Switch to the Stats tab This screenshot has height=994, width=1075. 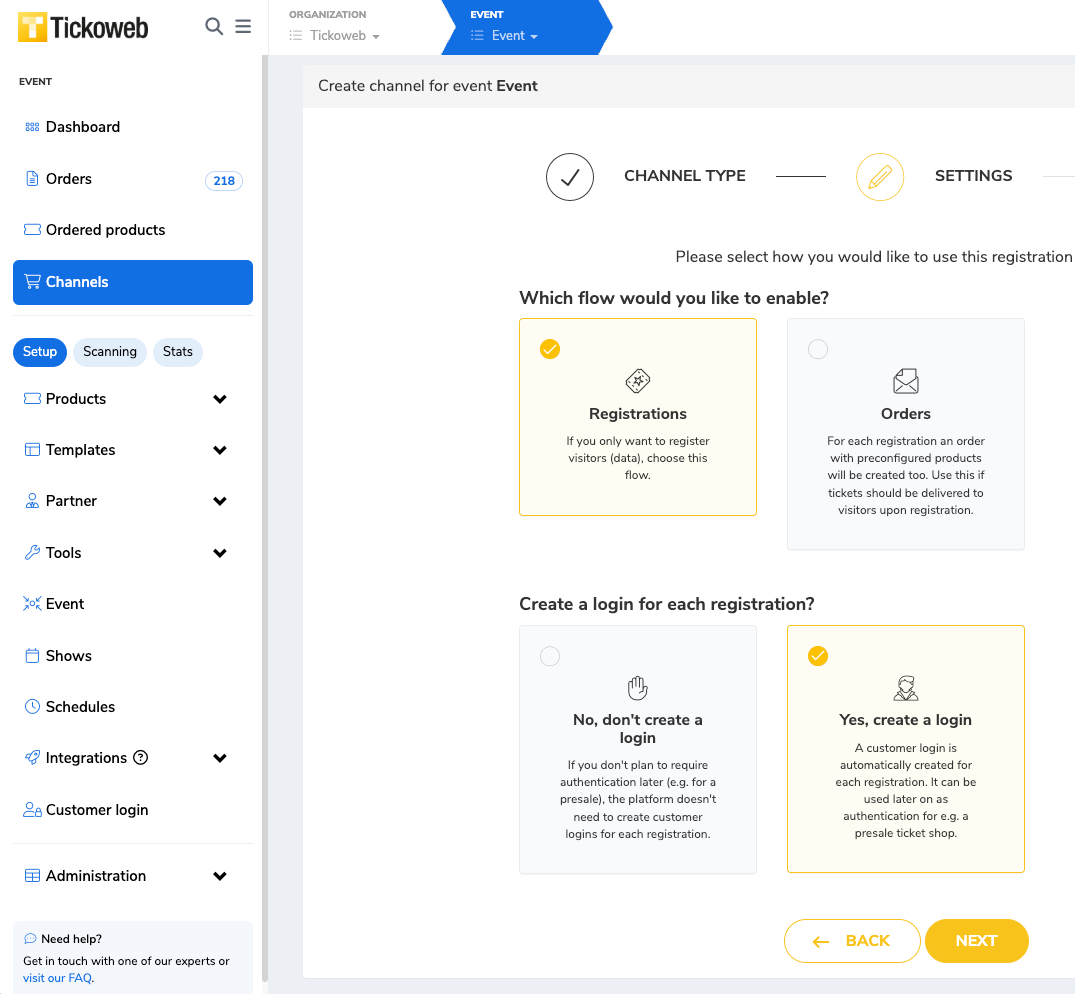[x=177, y=352]
